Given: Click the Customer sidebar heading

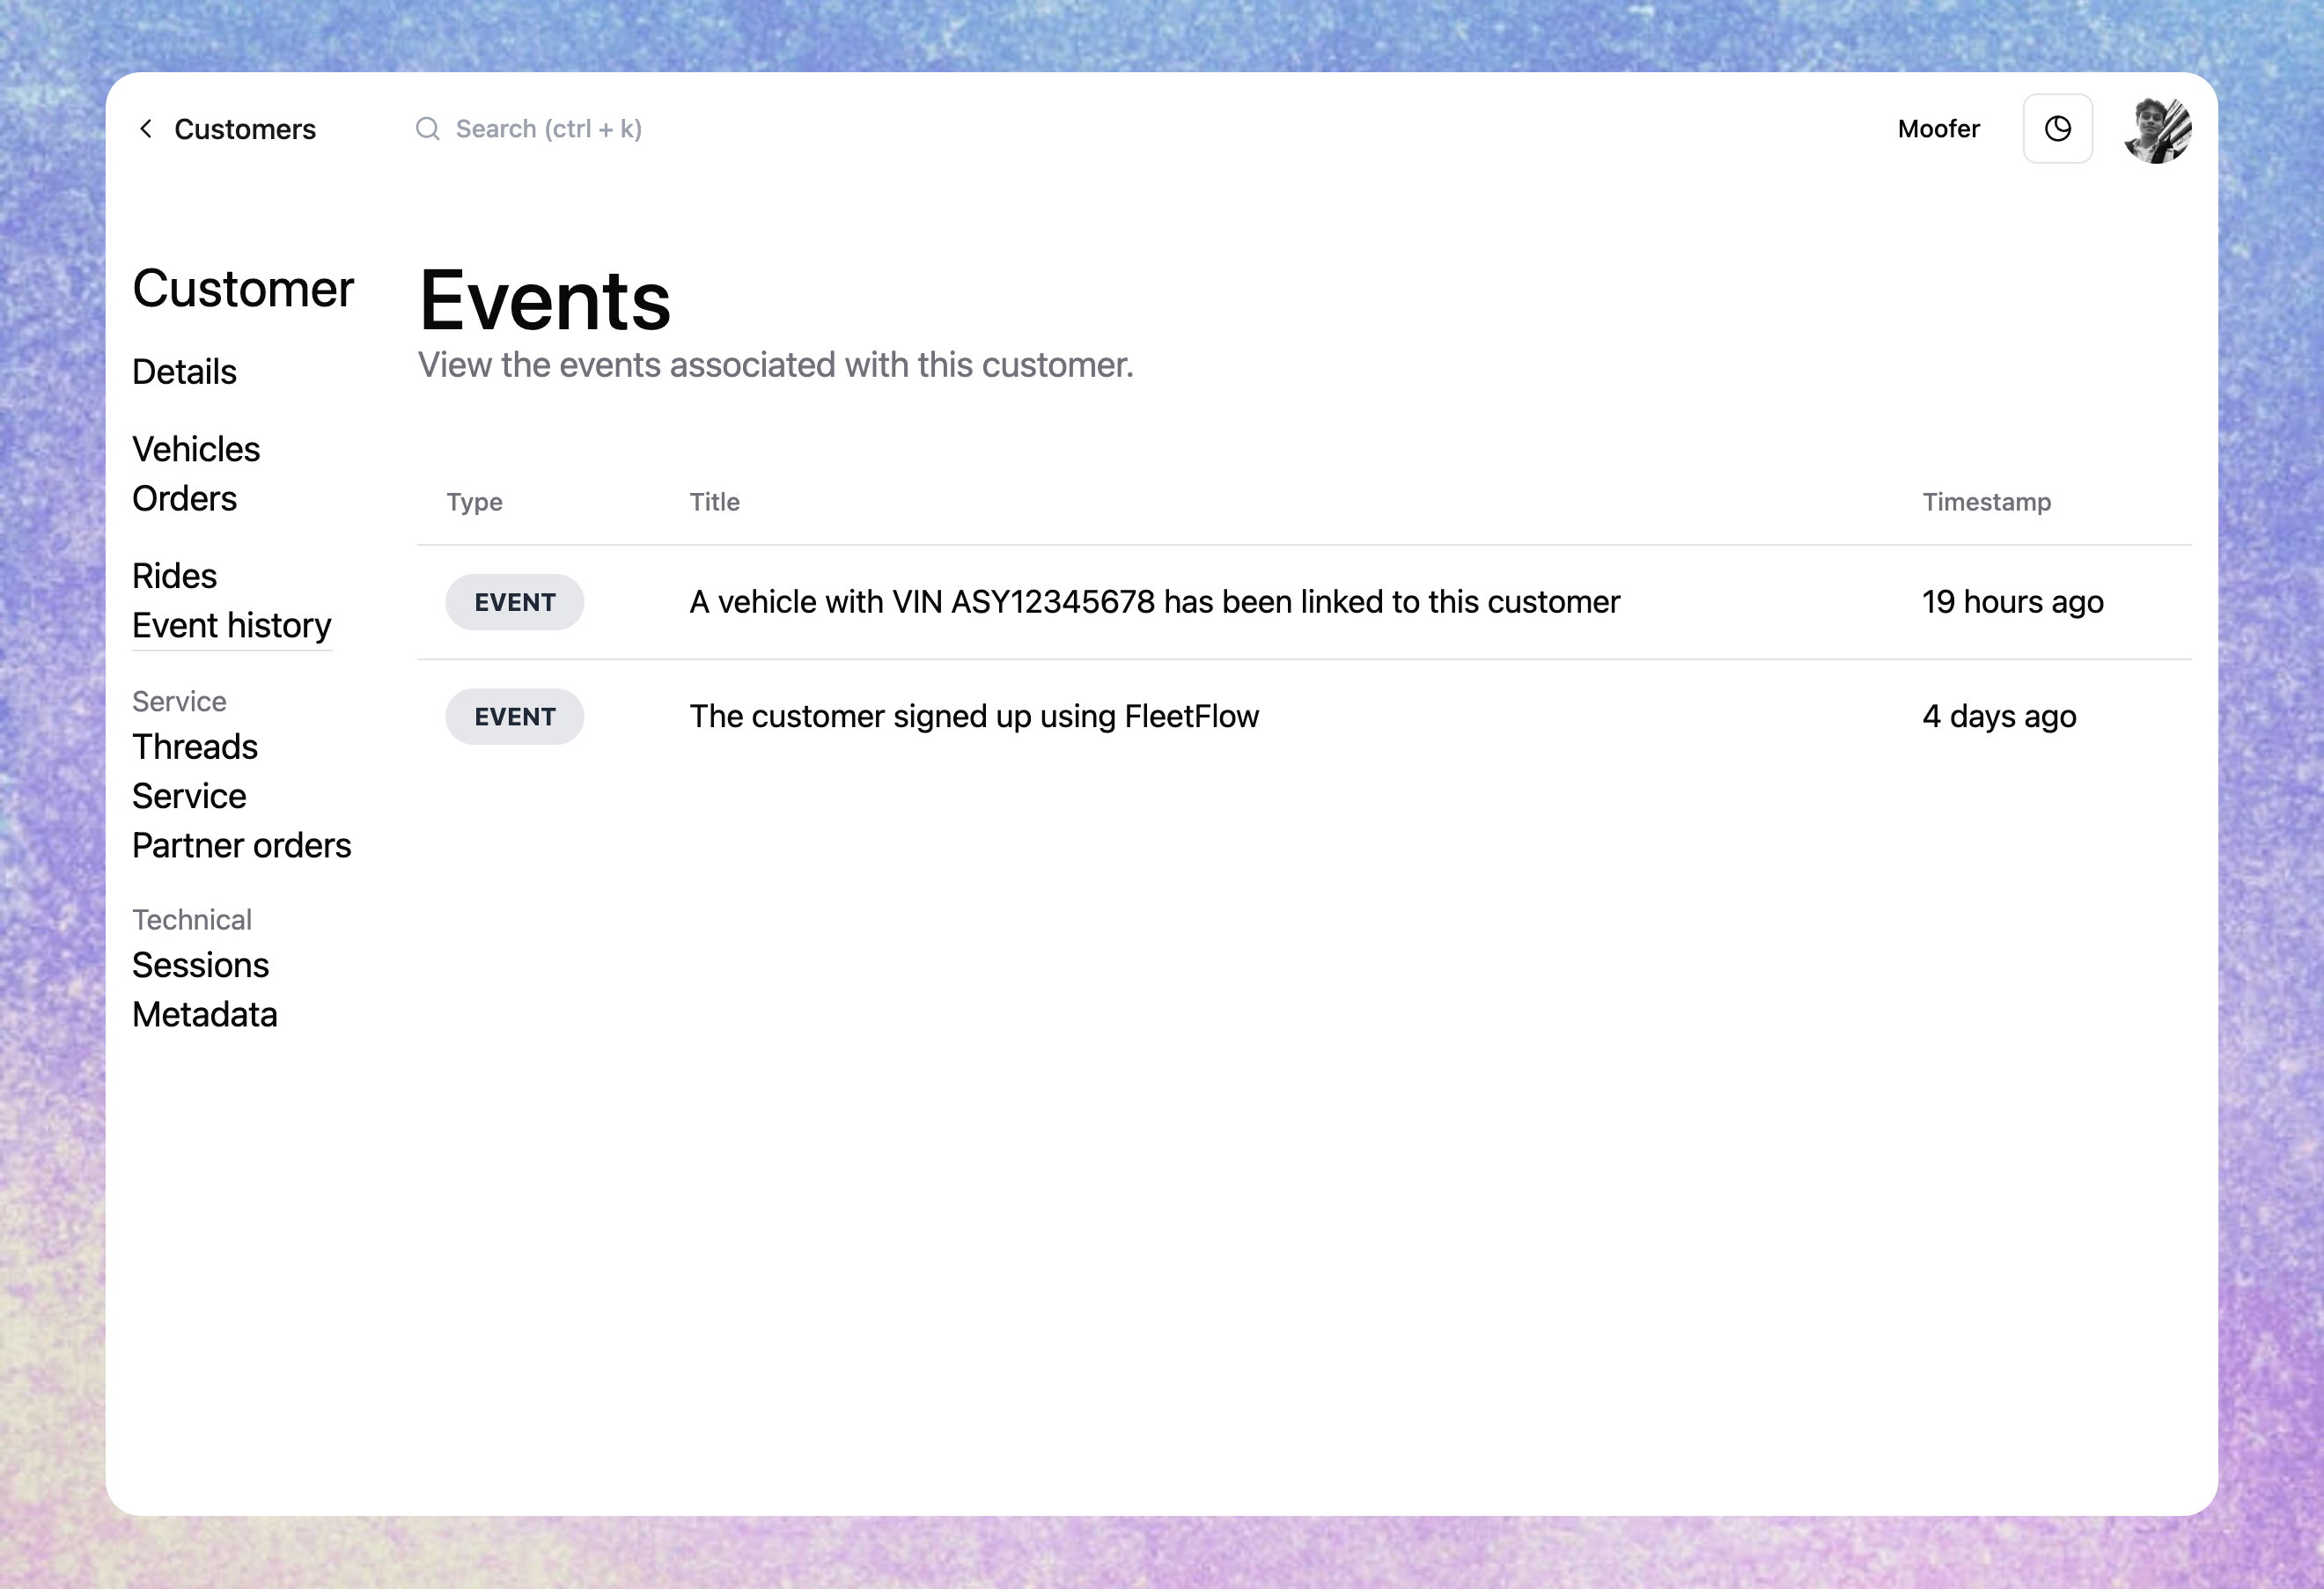Looking at the screenshot, I should (x=243, y=289).
